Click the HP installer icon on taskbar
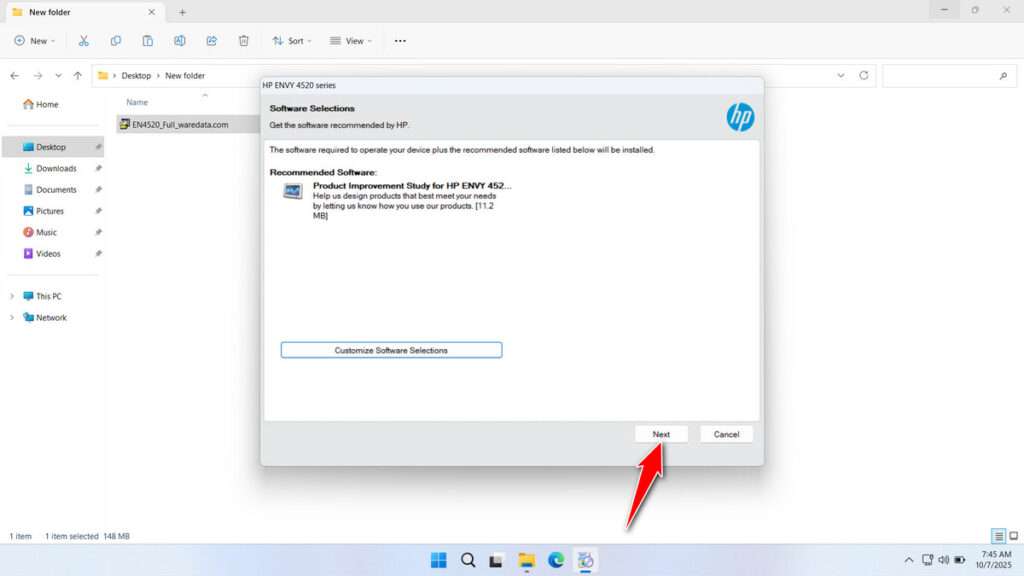 click(x=586, y=560)
